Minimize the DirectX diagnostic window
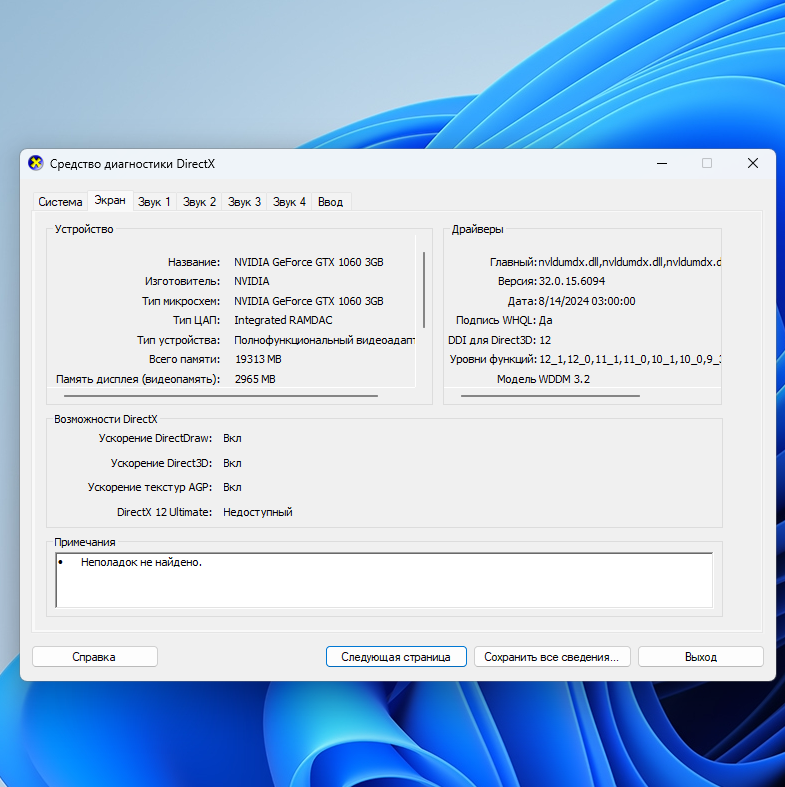Viewport: 785px width, 787px height. 662,164
